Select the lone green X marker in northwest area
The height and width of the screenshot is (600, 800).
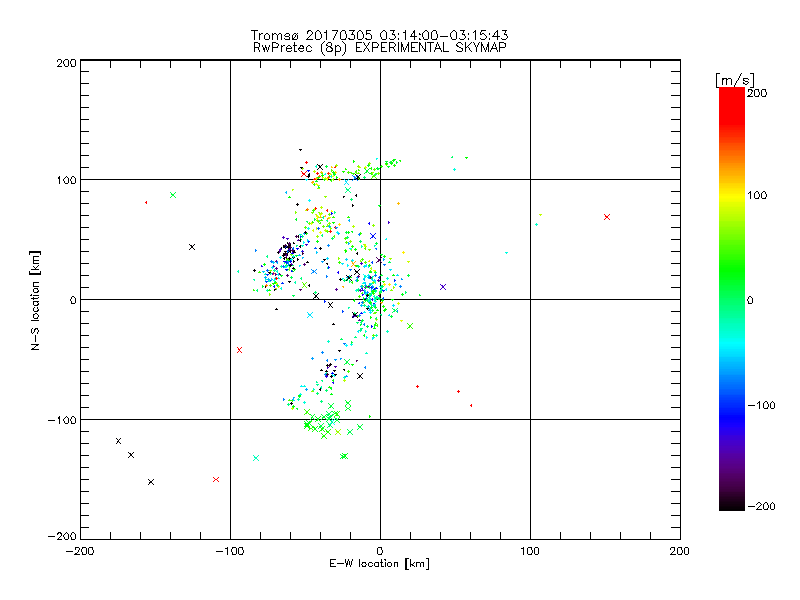[x=173, y=195]
